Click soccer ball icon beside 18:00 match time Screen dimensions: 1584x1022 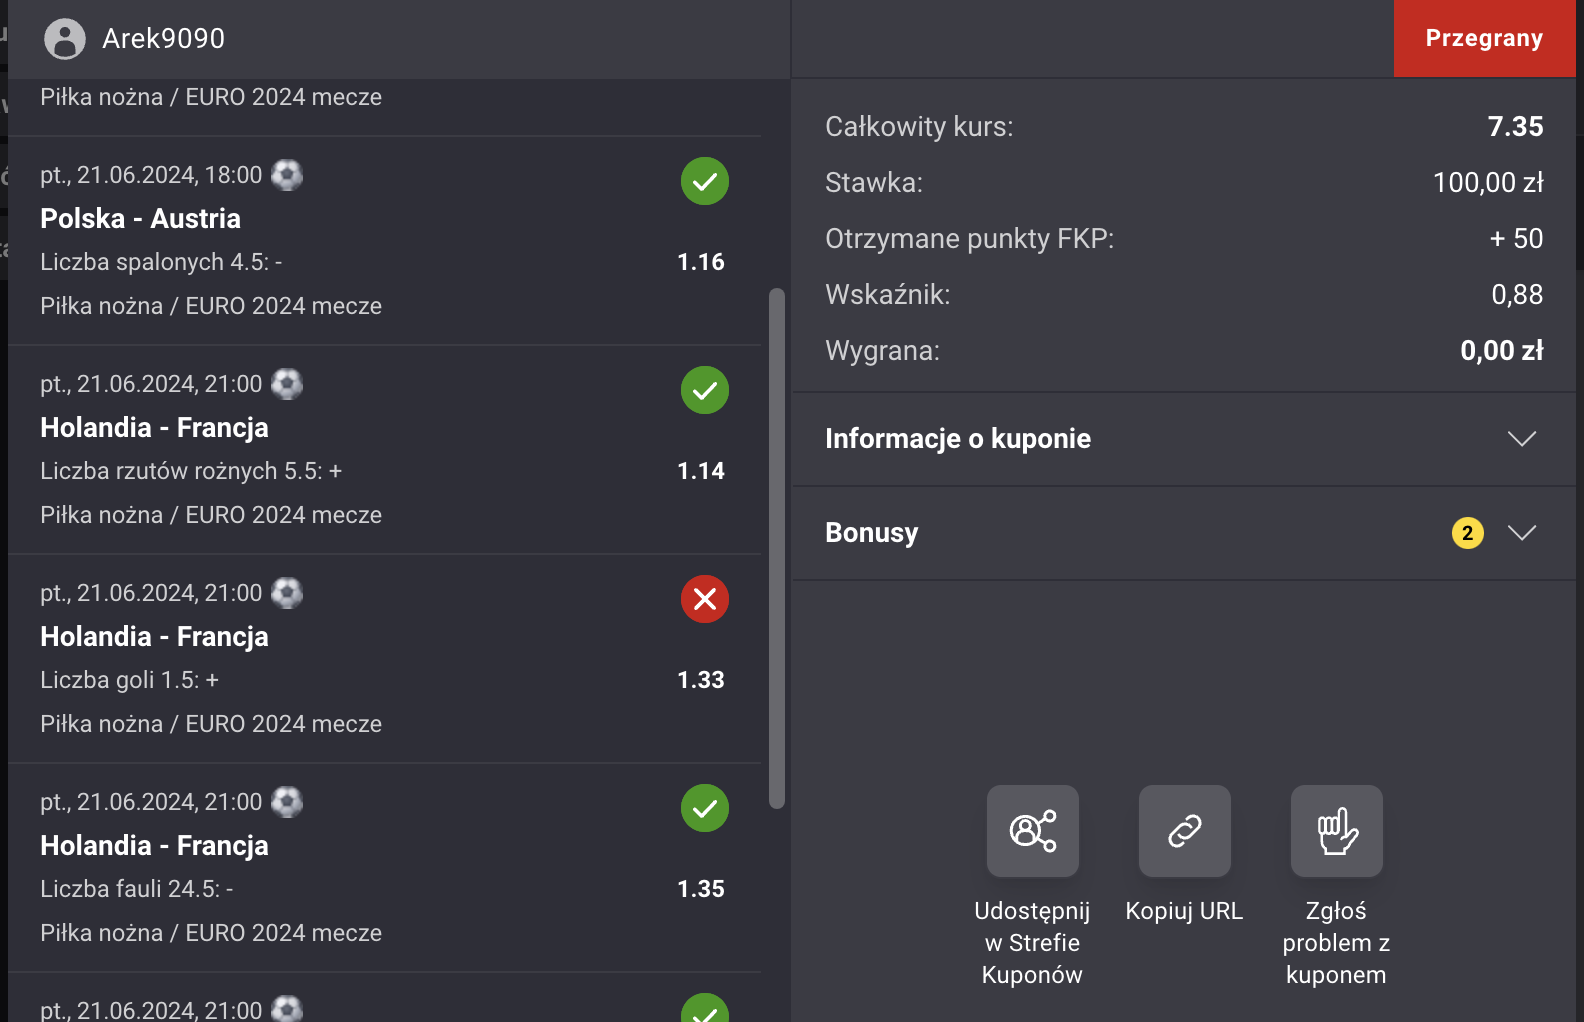coord(287,175)
